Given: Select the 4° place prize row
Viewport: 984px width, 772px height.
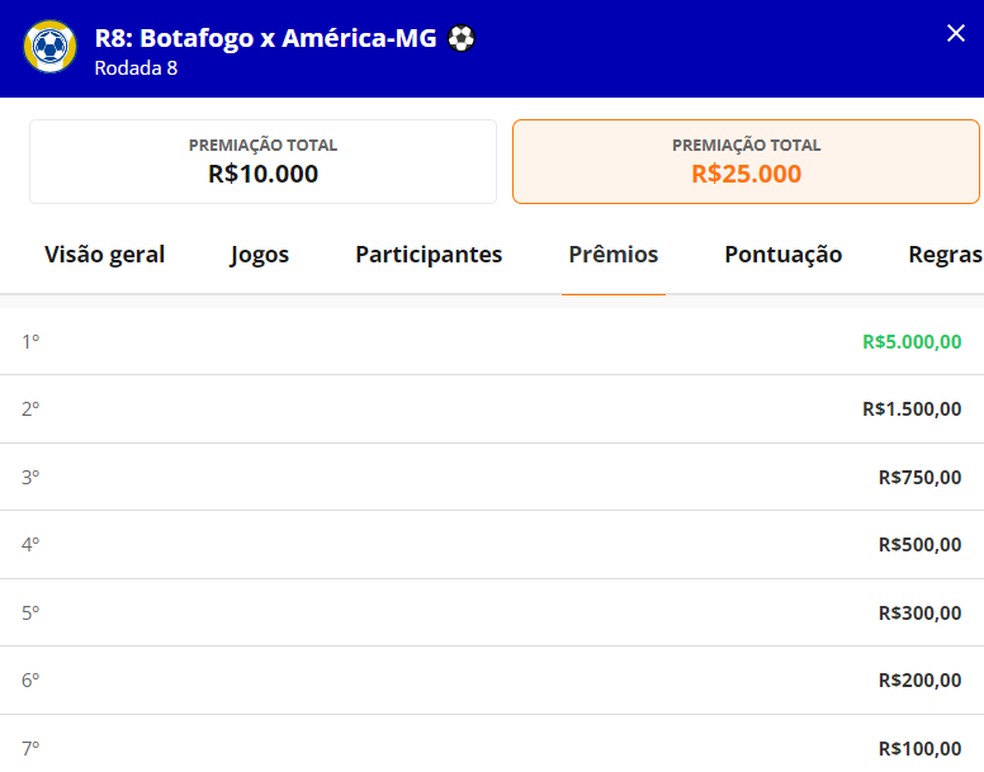Looking at the screenshot, I should pos(492,545).
